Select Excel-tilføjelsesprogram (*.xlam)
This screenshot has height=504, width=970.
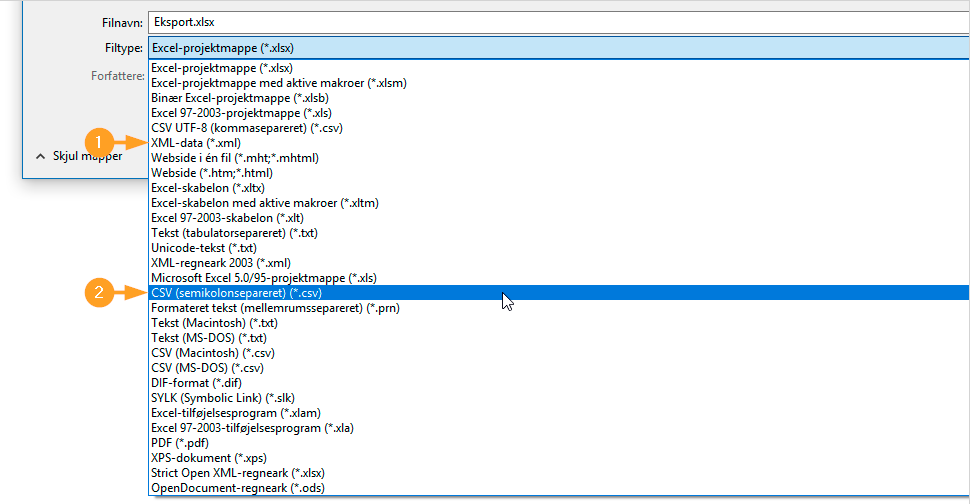pos(559,413)
